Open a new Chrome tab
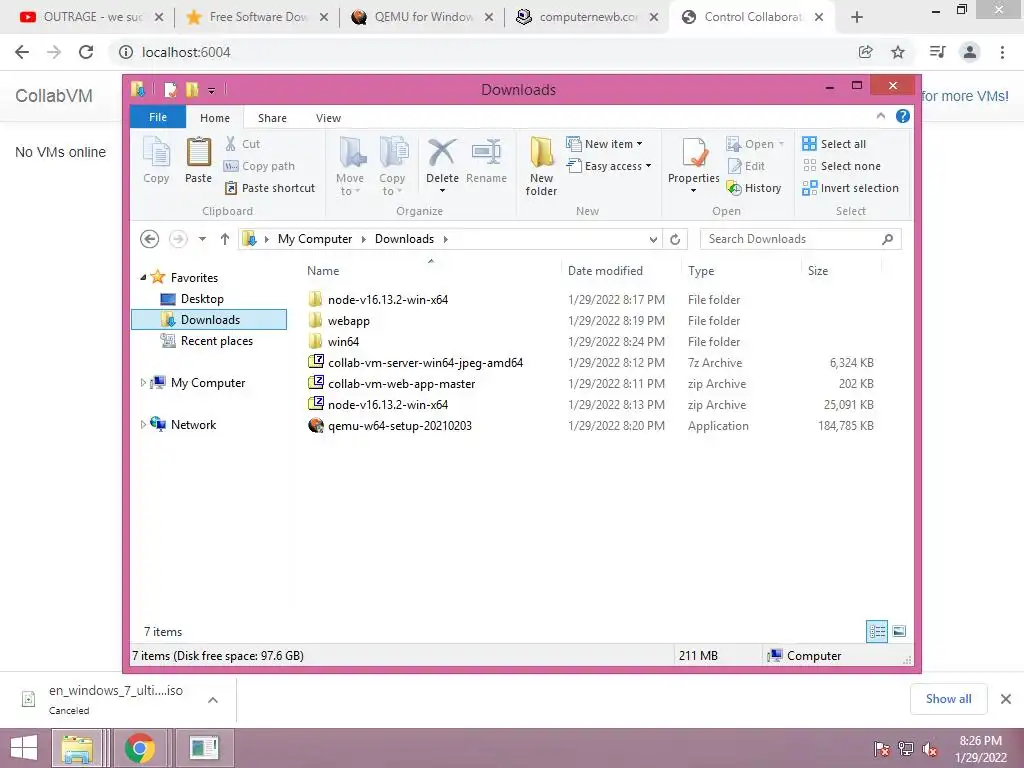 [x=857, y=17]
